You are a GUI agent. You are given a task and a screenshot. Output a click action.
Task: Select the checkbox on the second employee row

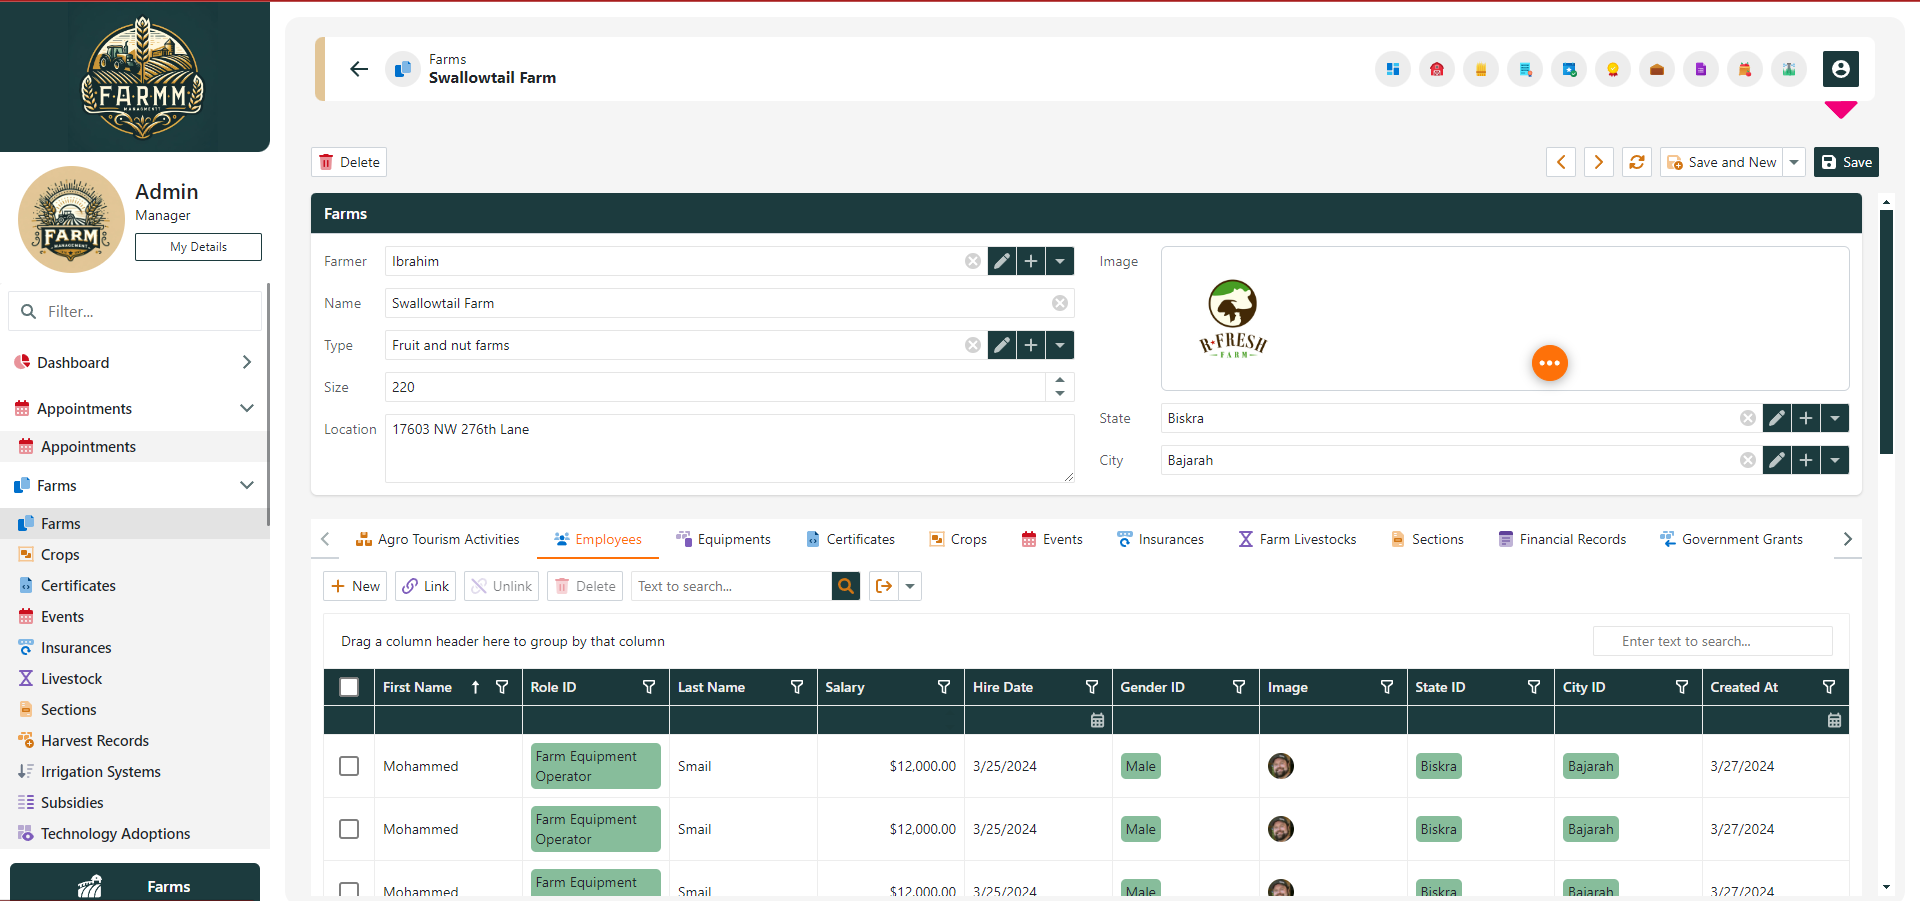tap(348, 829)
